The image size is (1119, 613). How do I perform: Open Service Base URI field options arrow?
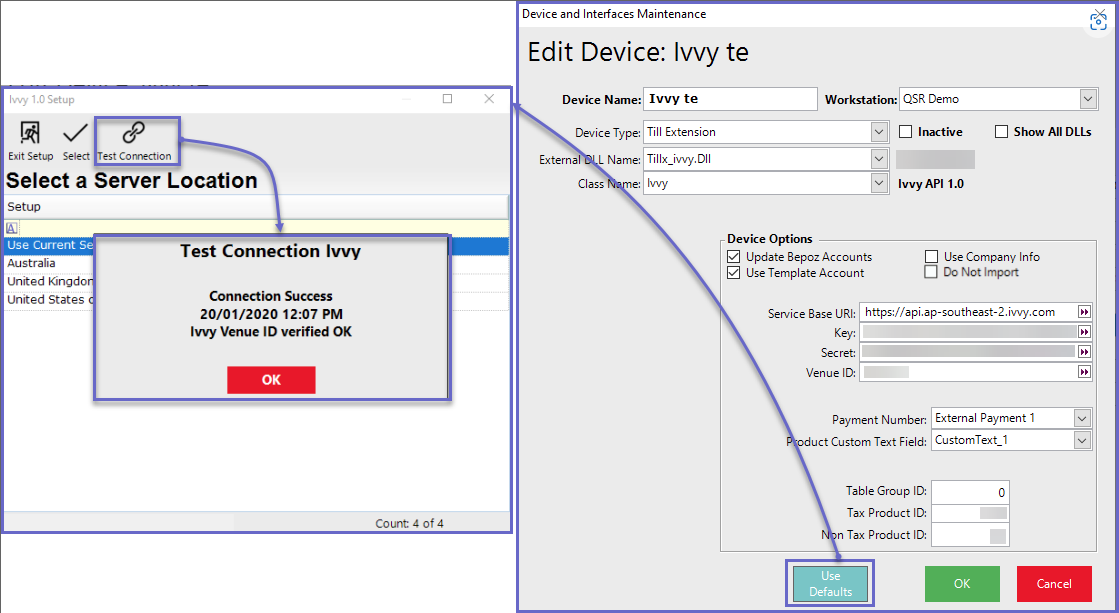[1084, 312]
